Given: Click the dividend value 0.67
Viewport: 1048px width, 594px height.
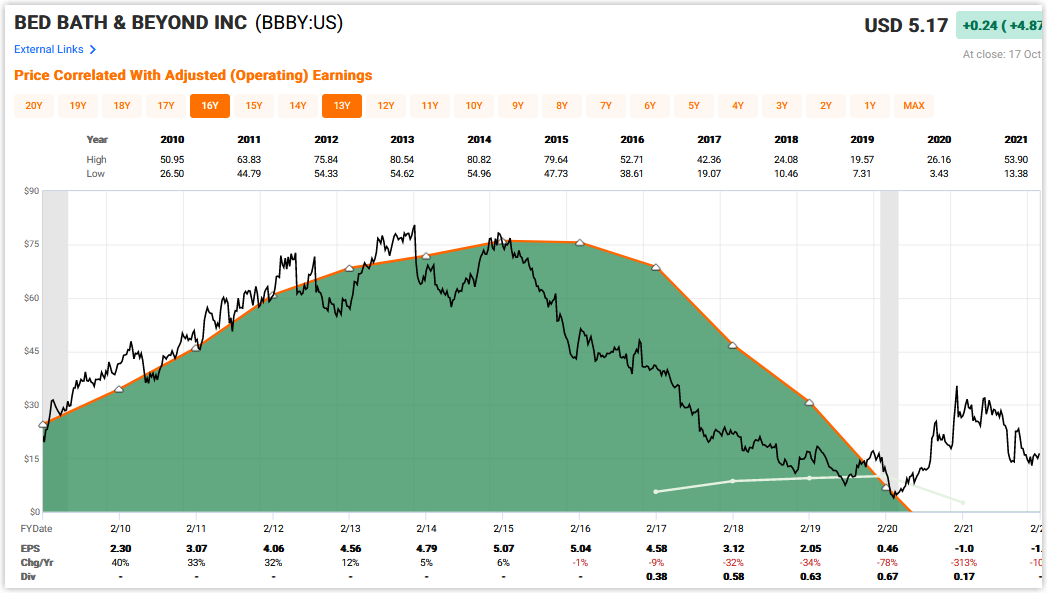Looking at the screenshot, I should (888, 577).
